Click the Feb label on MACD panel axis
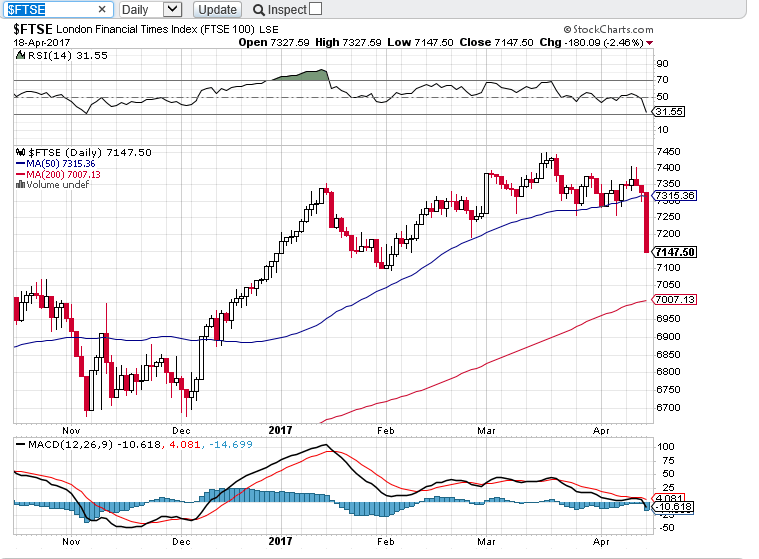Screen dimensions: 759x559 click(x=386, y=542)
